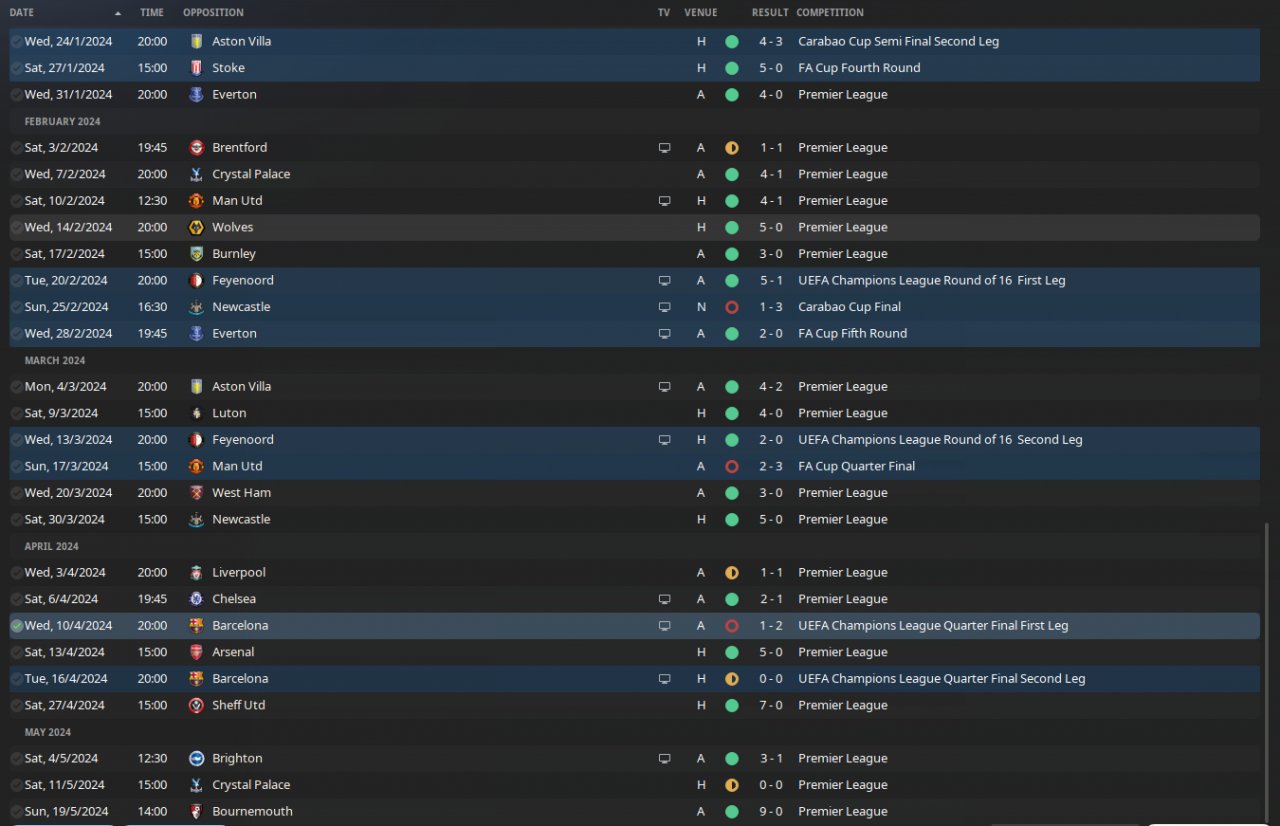
Task: Click the TV icon next to the Chelsea fixture
Action: point(664,600)
